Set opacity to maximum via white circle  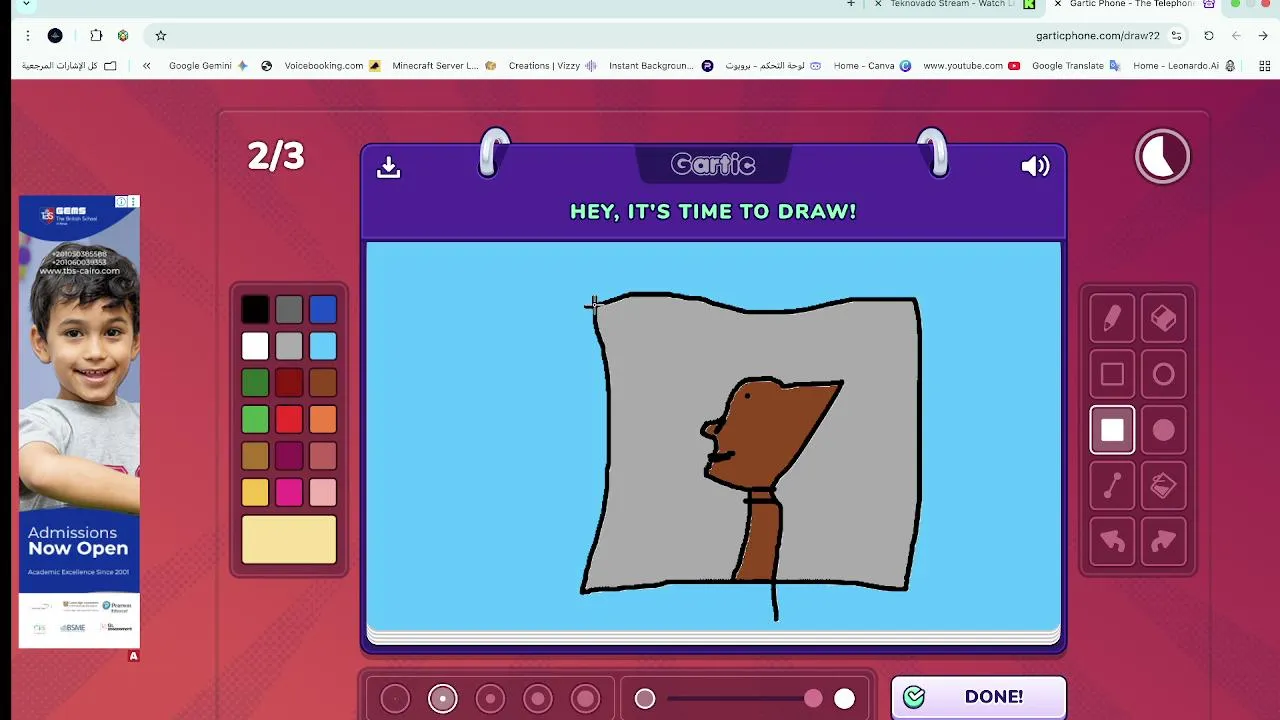tap(845, 699)
